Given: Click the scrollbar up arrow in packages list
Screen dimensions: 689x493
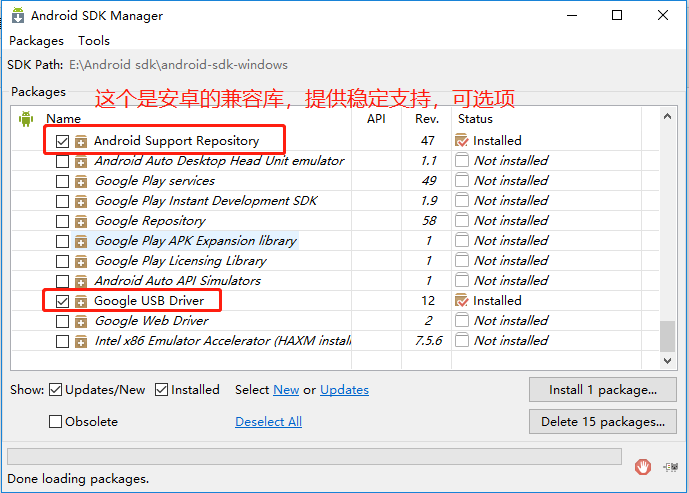Looking at the screenshot, I should 667,116.
